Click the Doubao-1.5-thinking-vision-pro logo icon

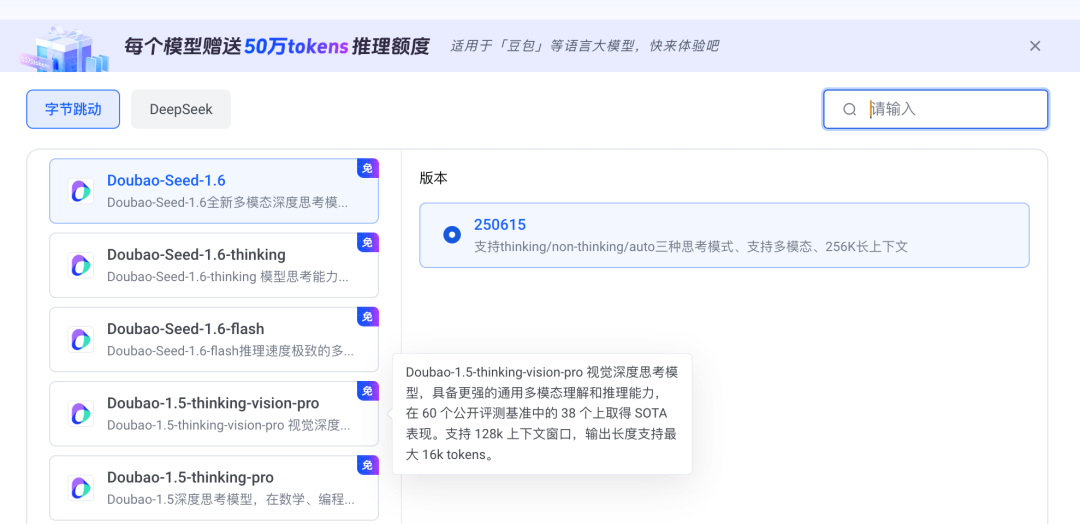tap(81, 414)
